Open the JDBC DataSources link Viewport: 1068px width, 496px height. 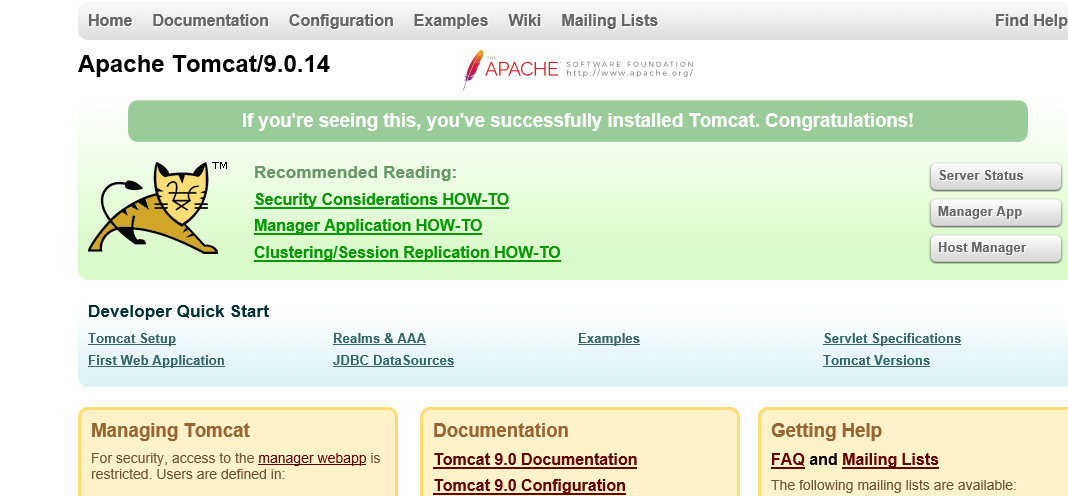point(393,360)
